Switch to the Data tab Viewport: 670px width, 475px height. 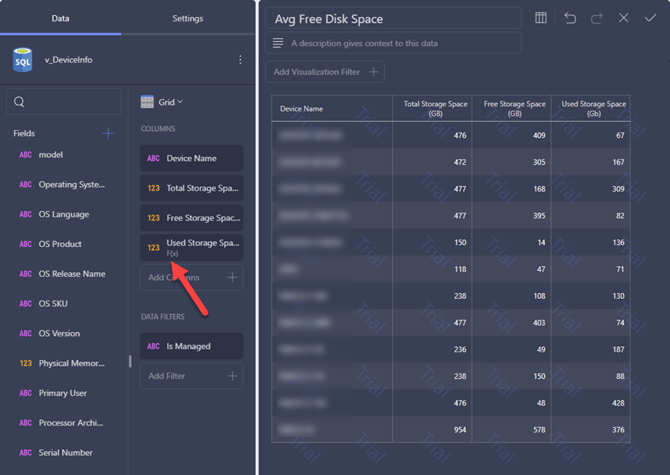click(x=60, y=18)
